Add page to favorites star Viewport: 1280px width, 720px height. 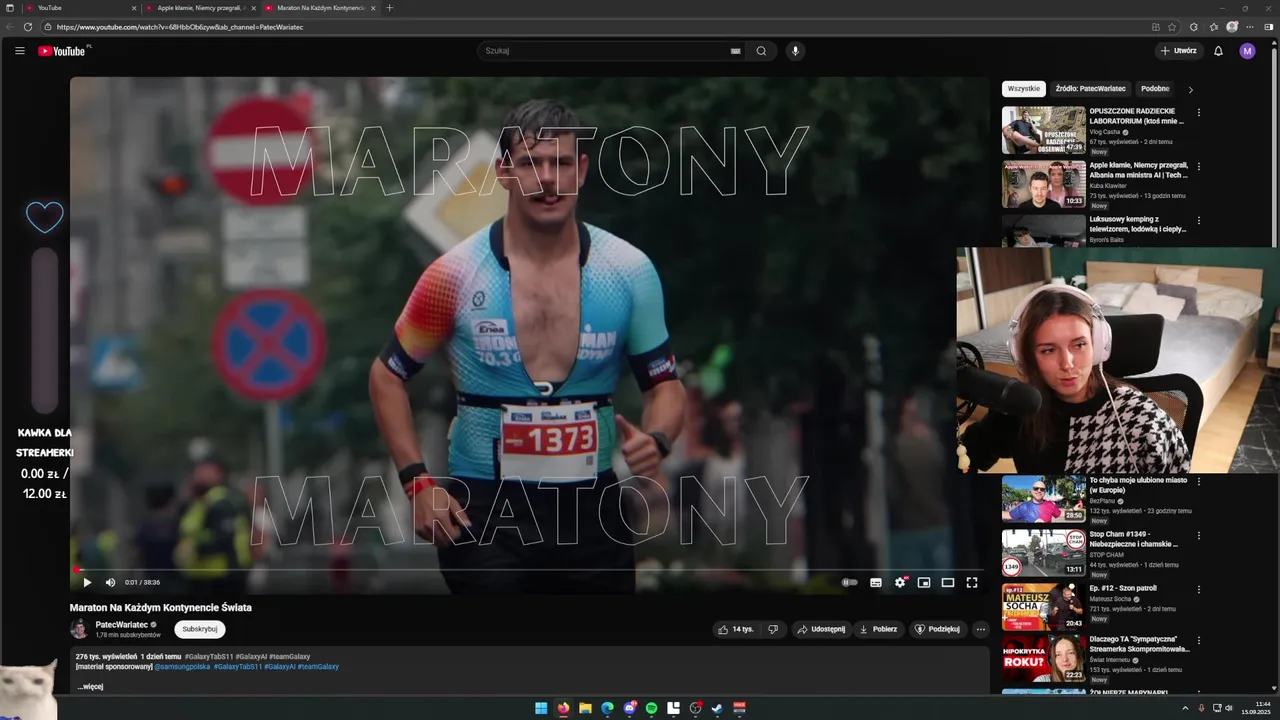[1172, 27]
